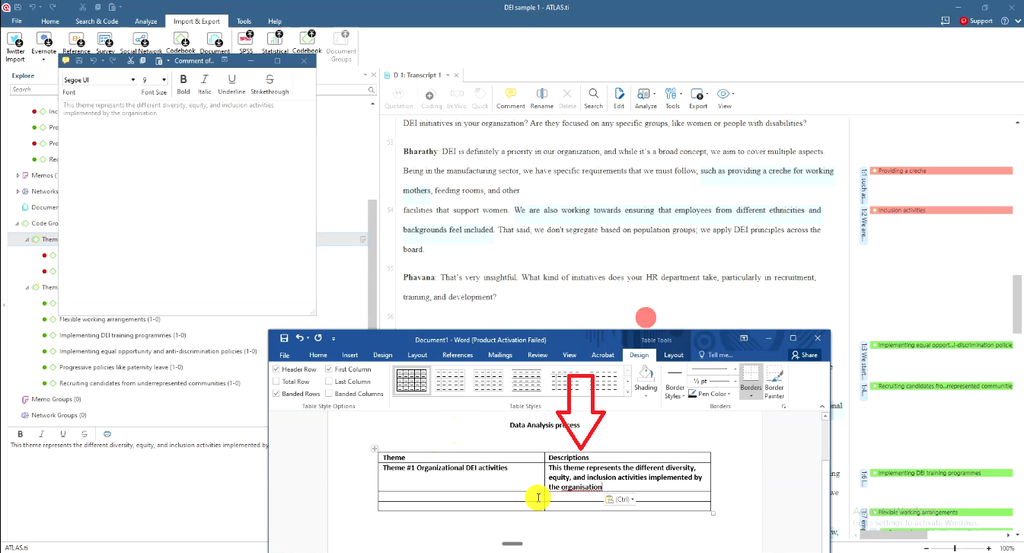Click SPSS export icon in ATLAS.ti ribbon
Viewport: 1024px width, 553px height.
(x=246, y=39)
